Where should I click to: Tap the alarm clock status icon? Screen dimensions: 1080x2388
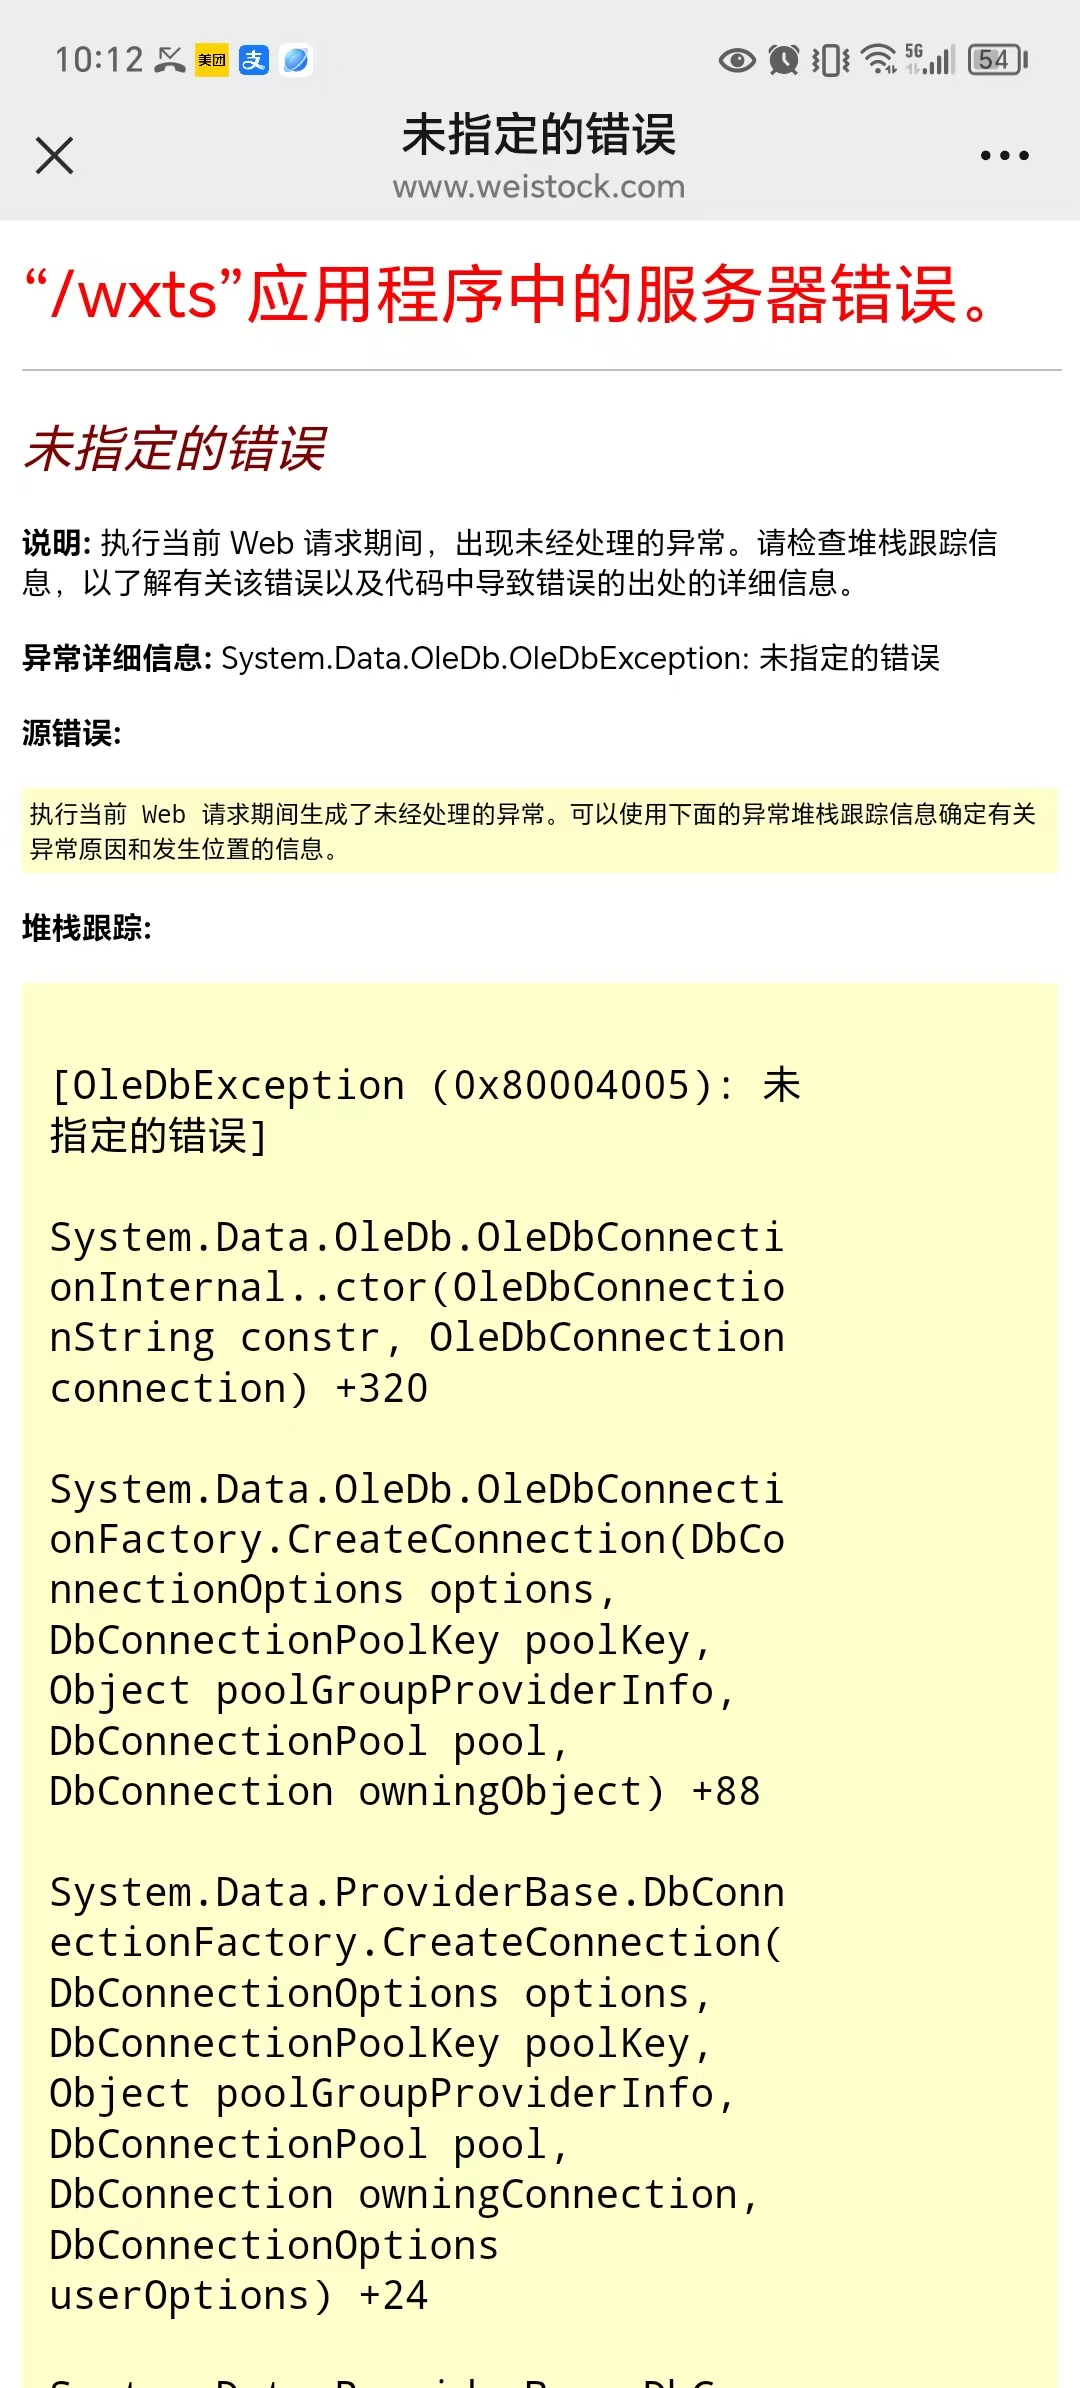point(784,61)
